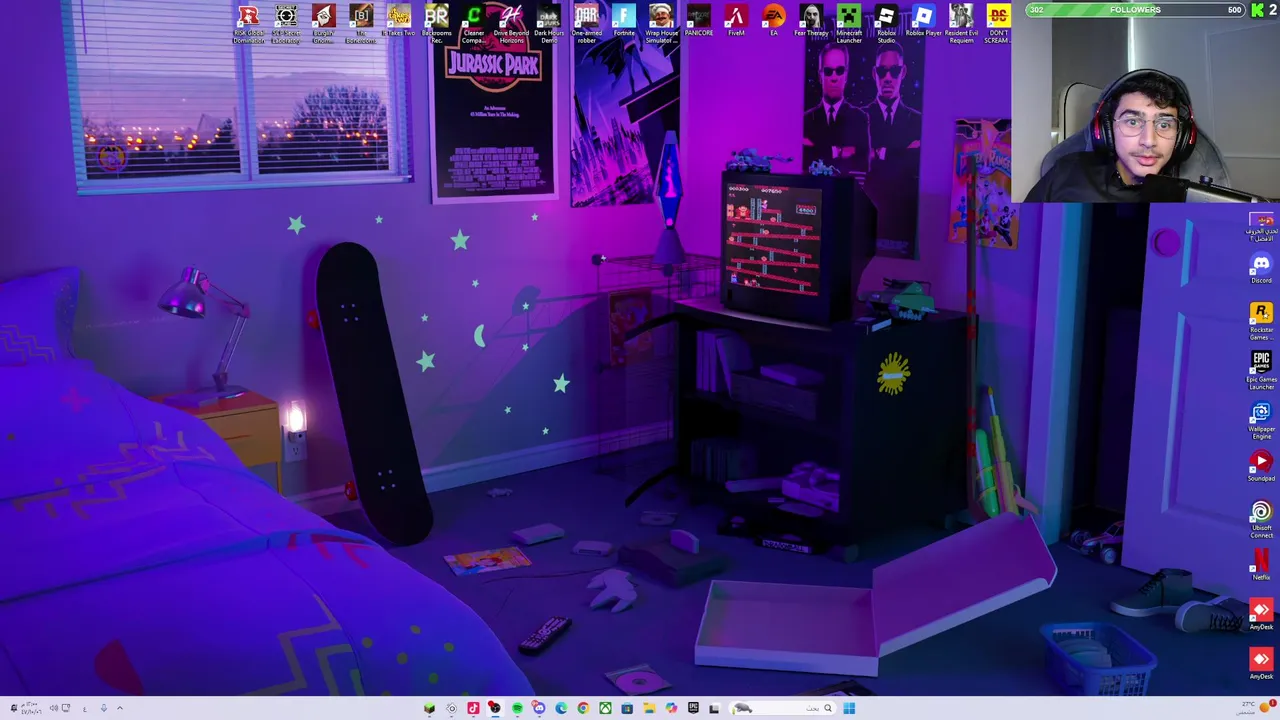Open Roblox Player desktop shortcut

pos(924,21)
